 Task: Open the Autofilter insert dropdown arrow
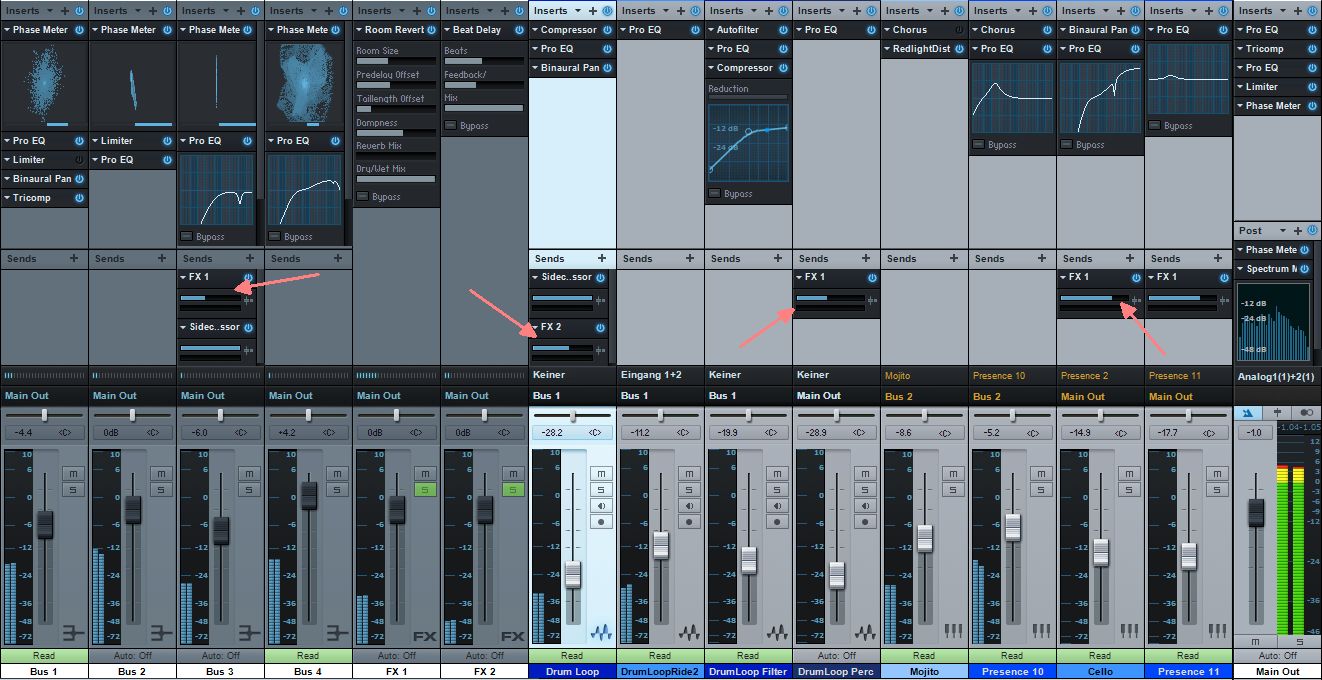tap(711, 30)
